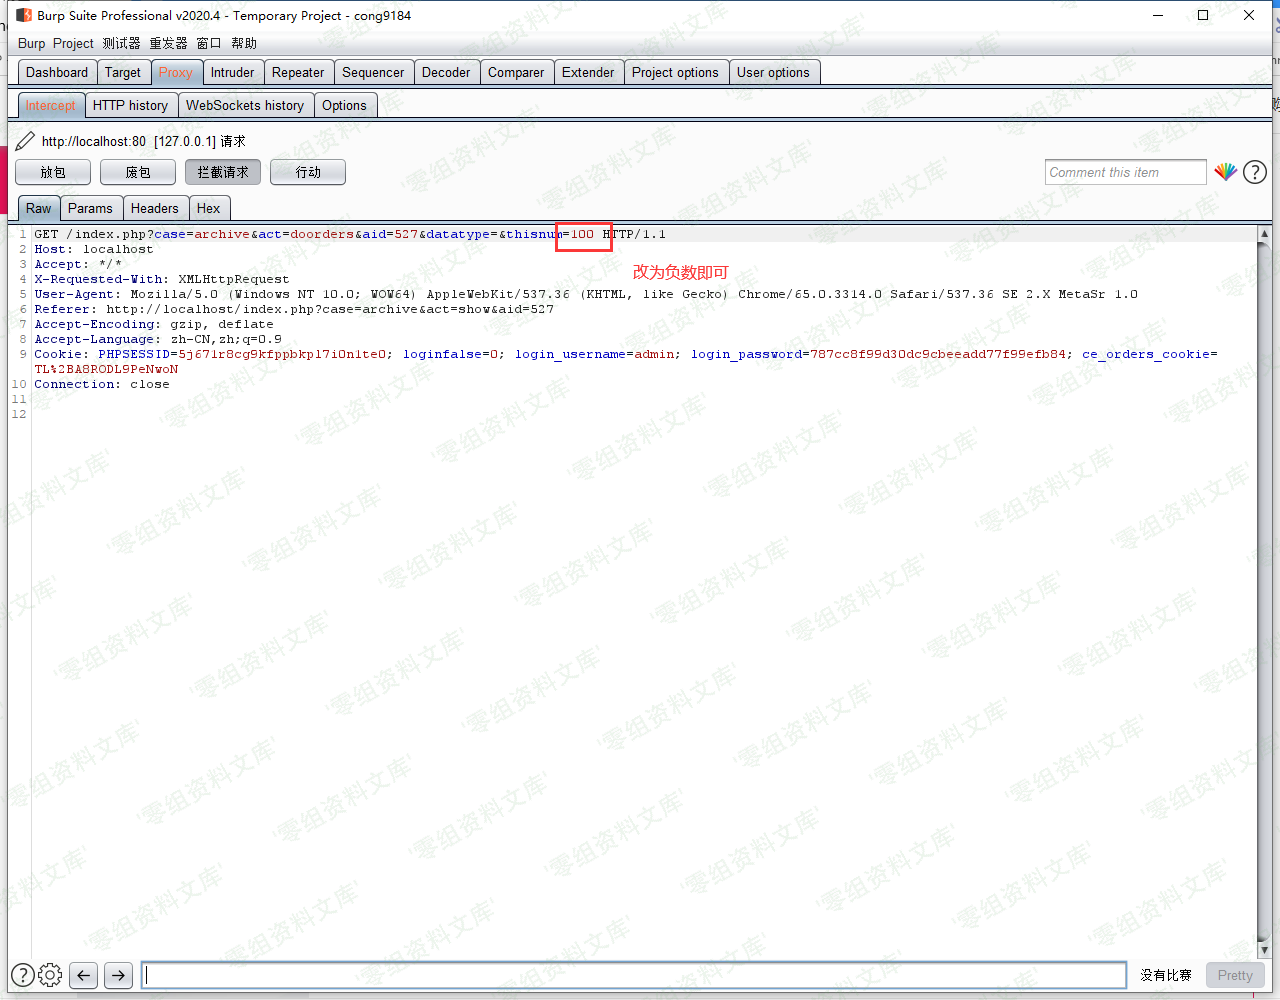
Task: Open the highlight color picker icon
Action: click(1225, 172)
